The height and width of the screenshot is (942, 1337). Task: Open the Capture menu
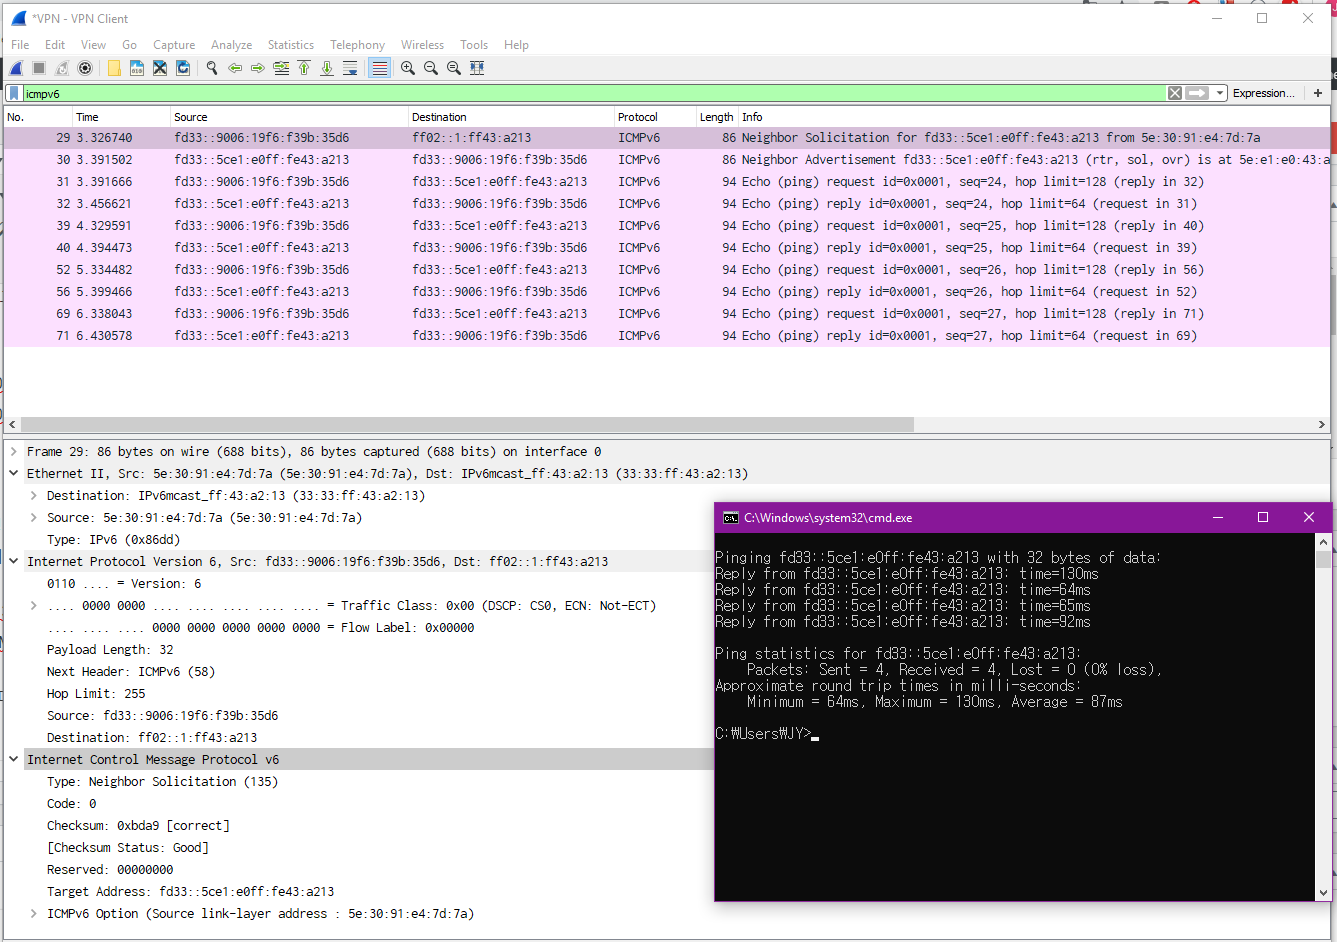click(174, 45)
